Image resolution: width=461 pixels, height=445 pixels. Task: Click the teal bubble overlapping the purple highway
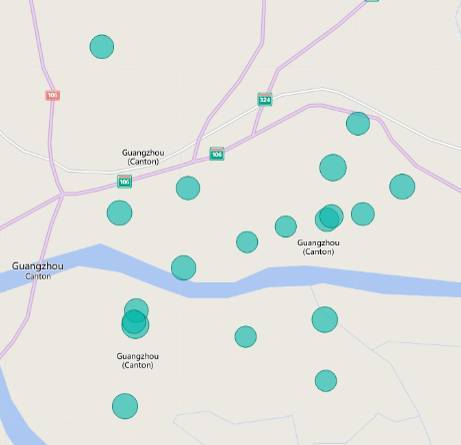click(x=358, y=124)
